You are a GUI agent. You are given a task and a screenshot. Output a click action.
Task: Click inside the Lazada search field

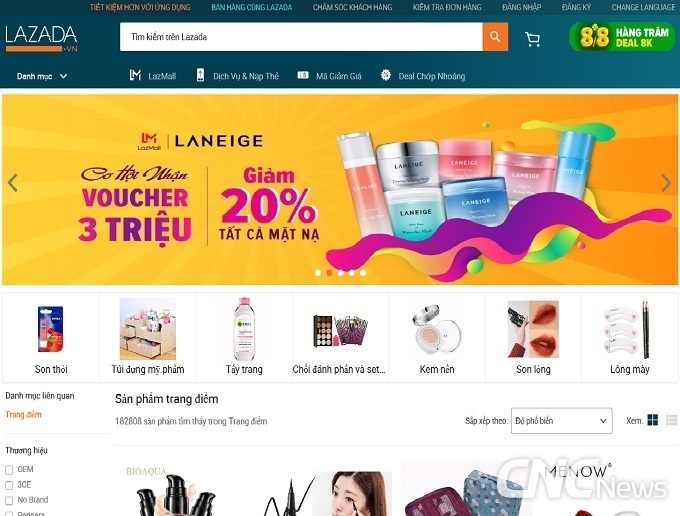pos(301,37)
